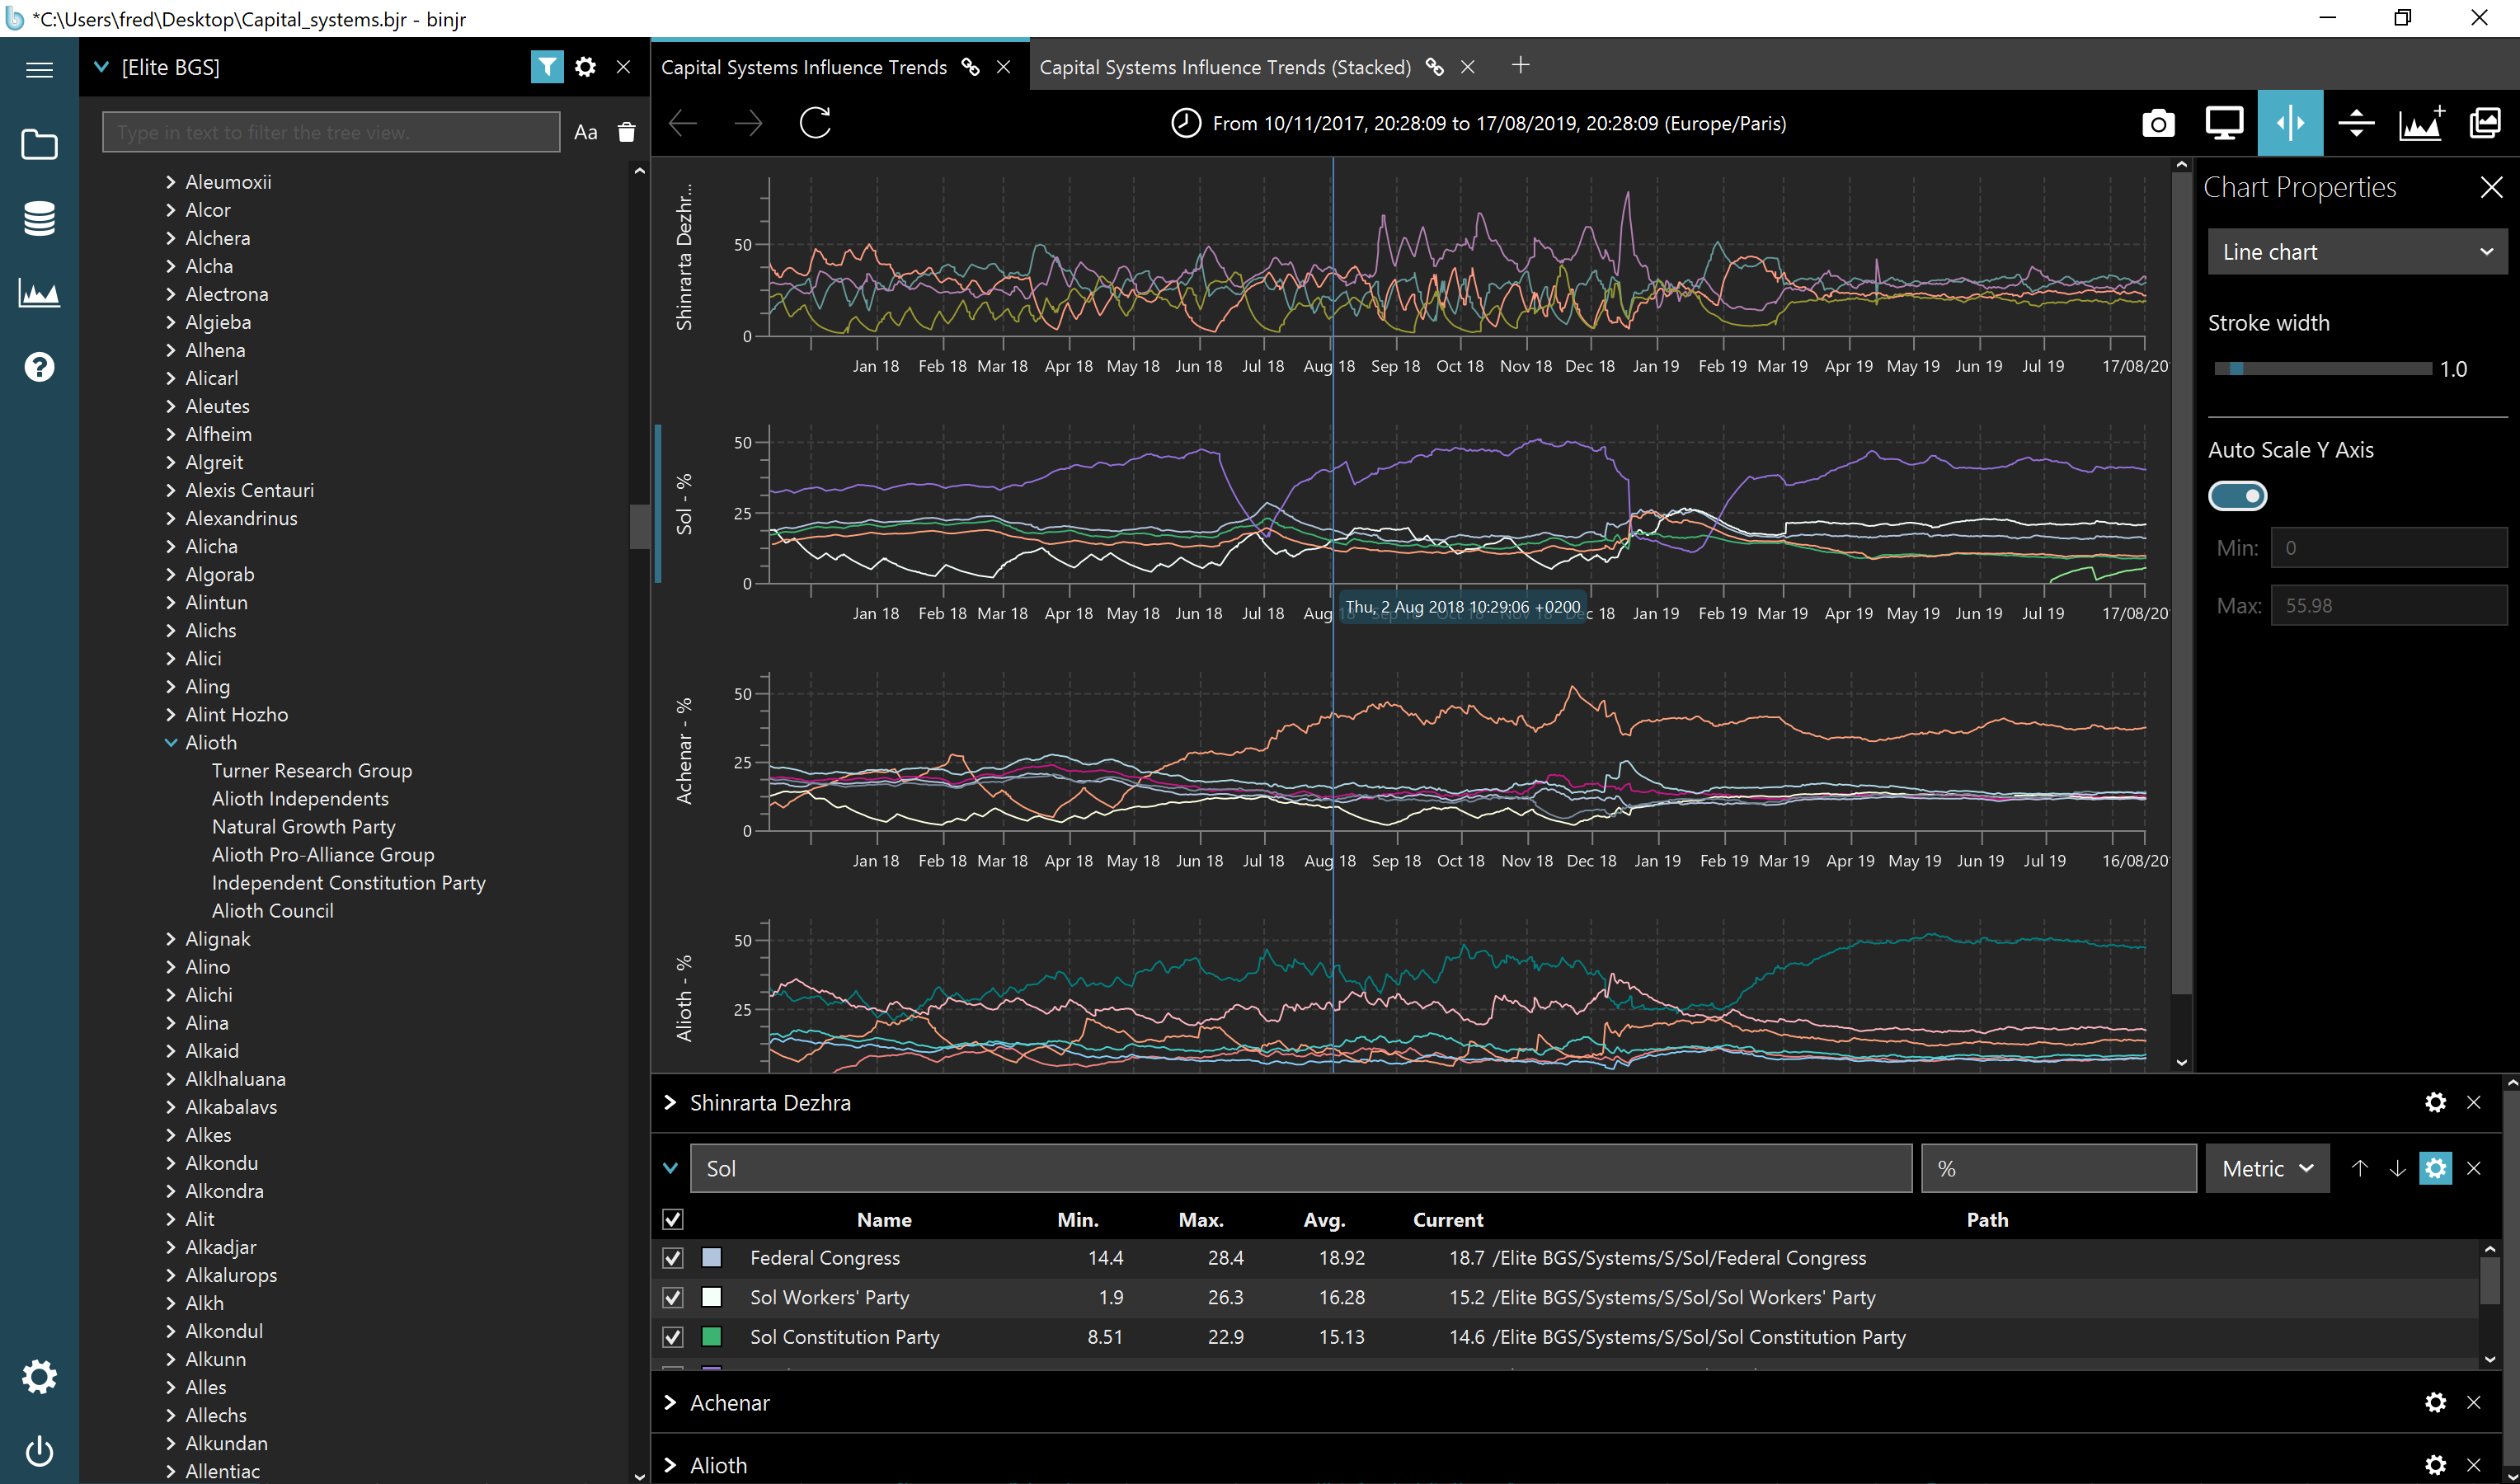Unlink the Stacked tab timeline

coord(1434,67)
